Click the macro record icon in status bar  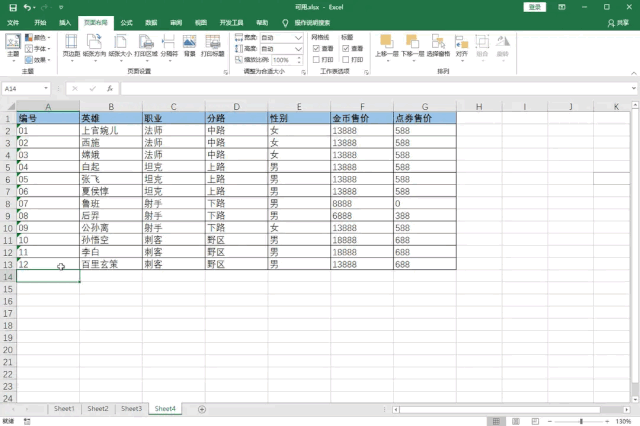27,422
